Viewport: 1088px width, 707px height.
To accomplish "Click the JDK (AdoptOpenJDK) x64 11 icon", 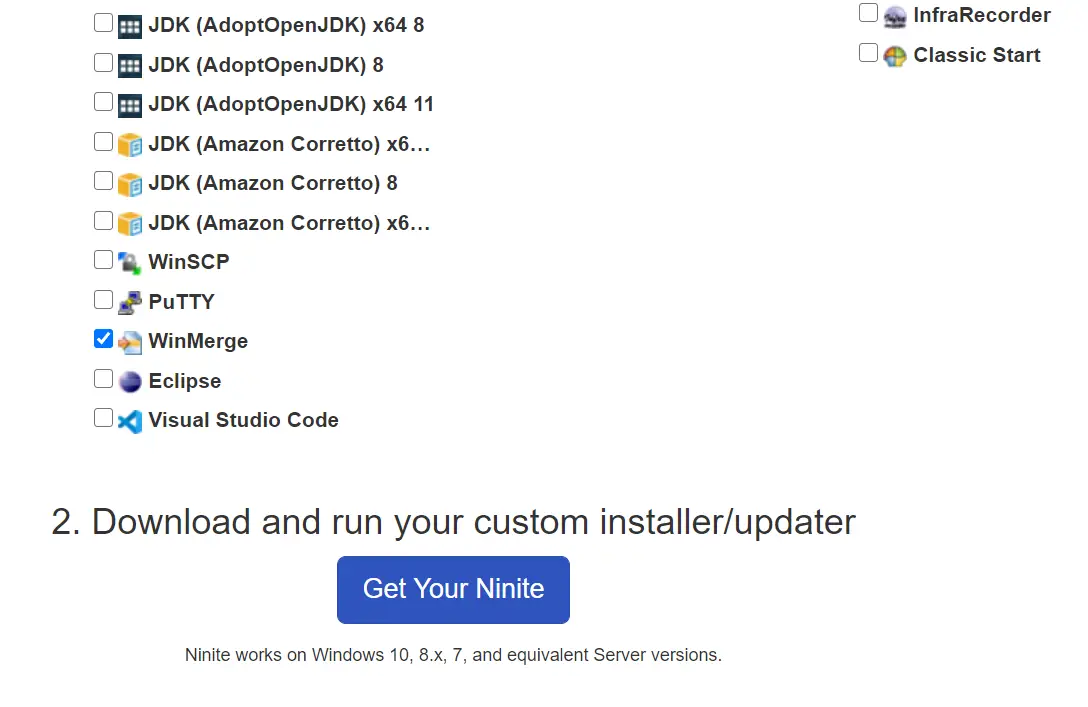I will tap(130, 105).
